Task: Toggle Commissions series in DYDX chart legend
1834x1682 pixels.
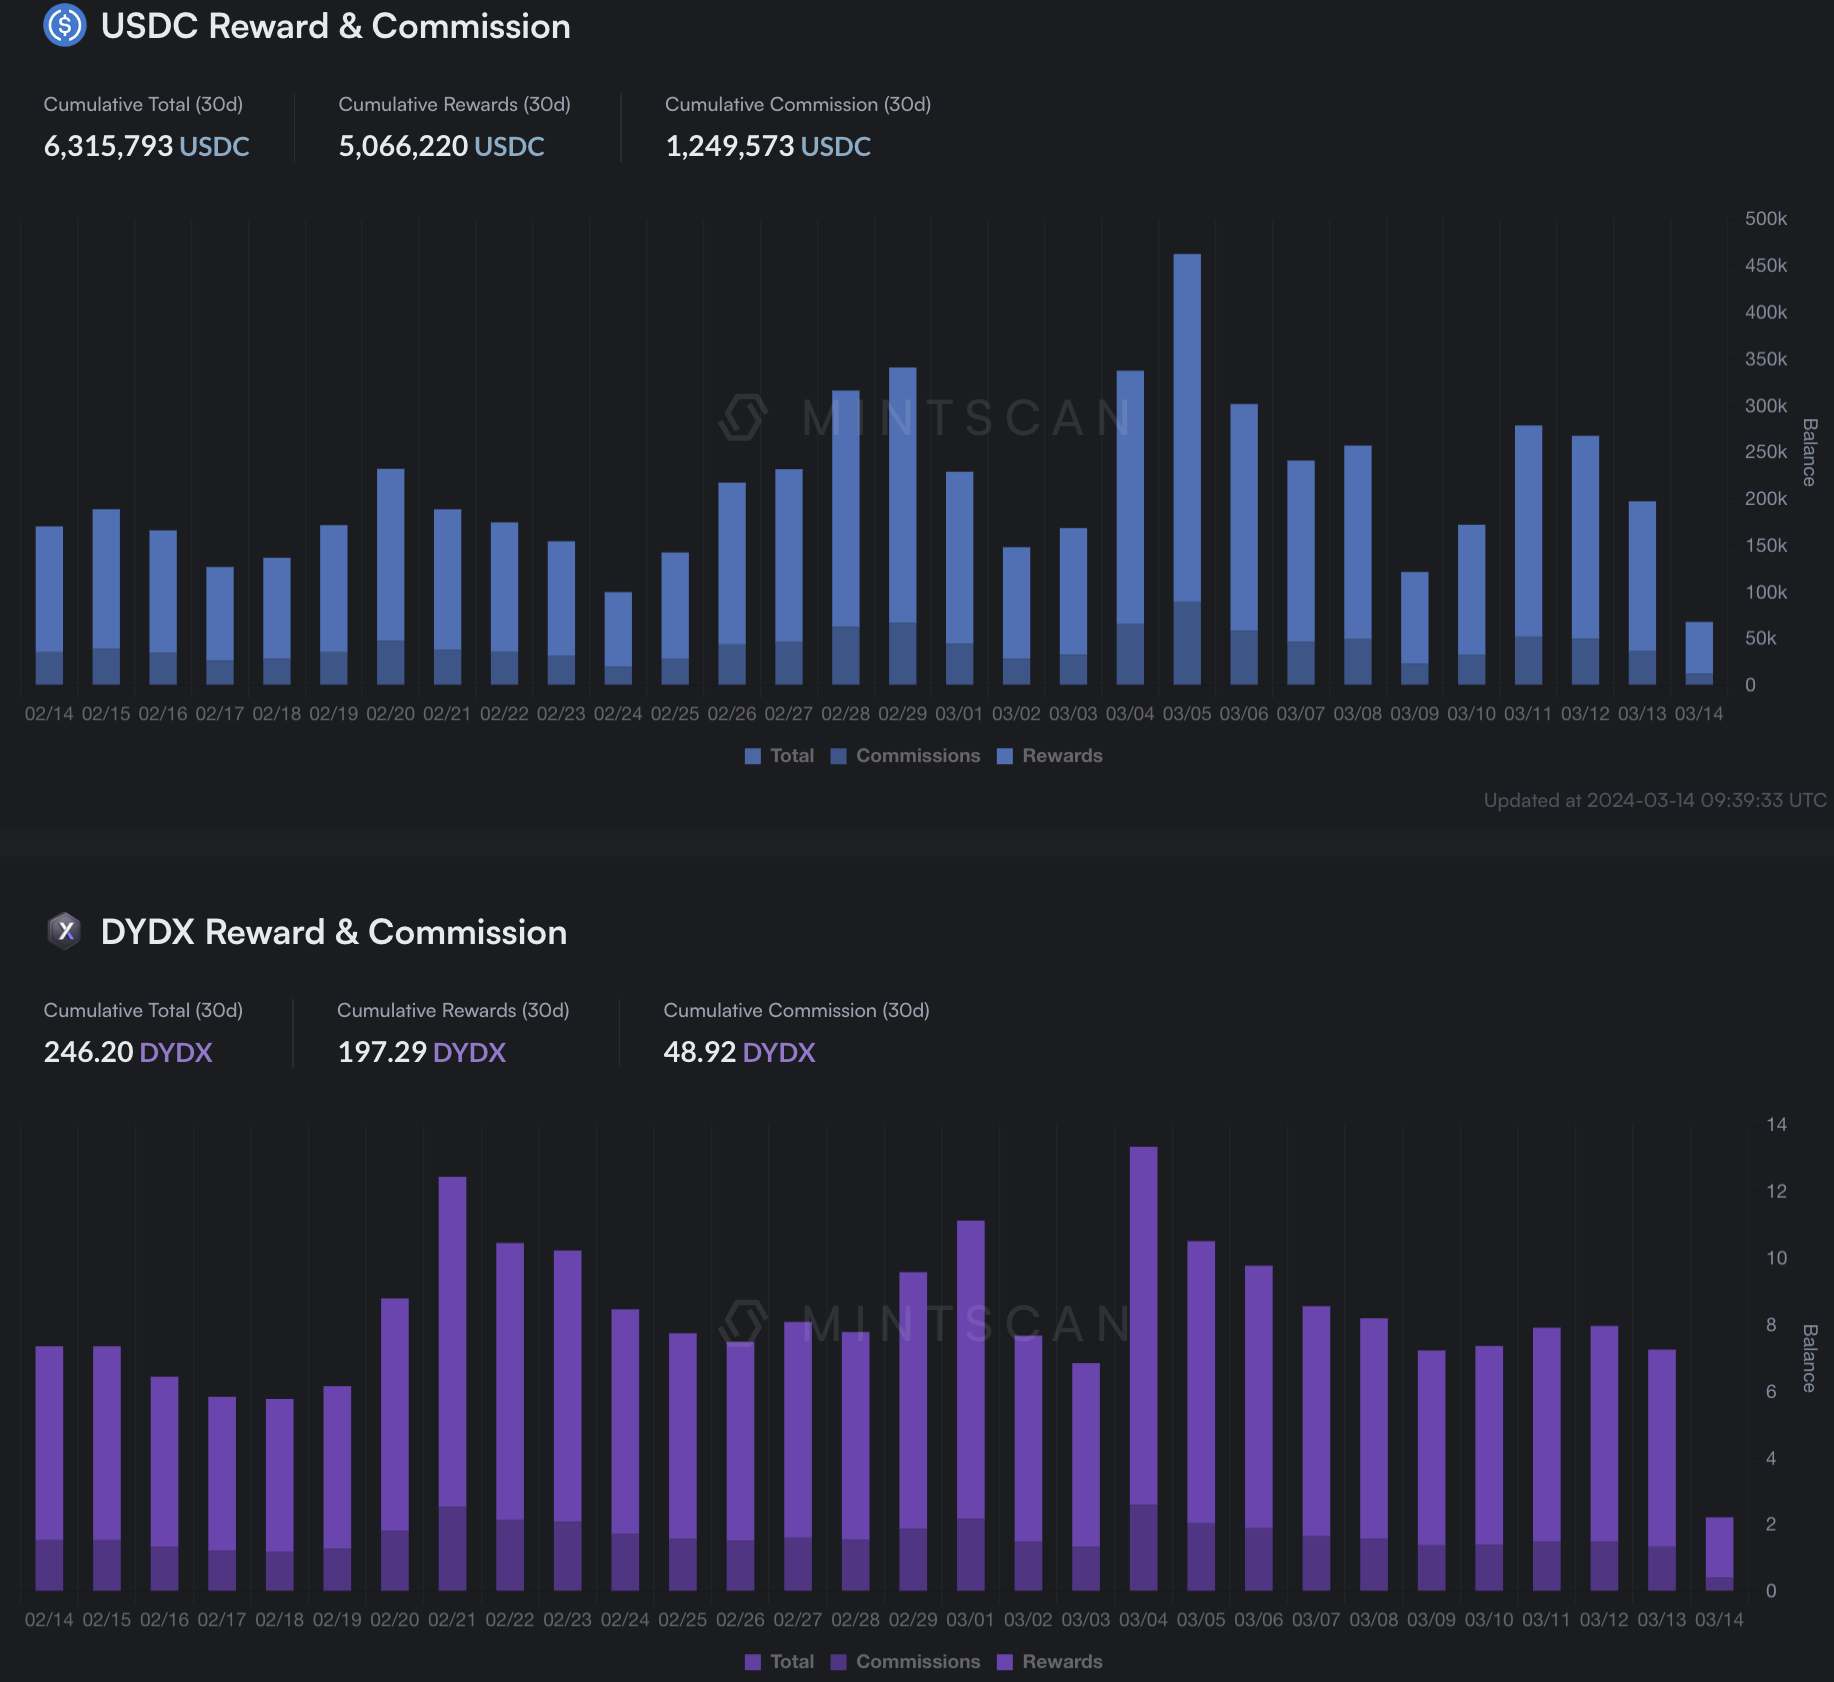Action: pyautogui.click(x=906, y=1662)
